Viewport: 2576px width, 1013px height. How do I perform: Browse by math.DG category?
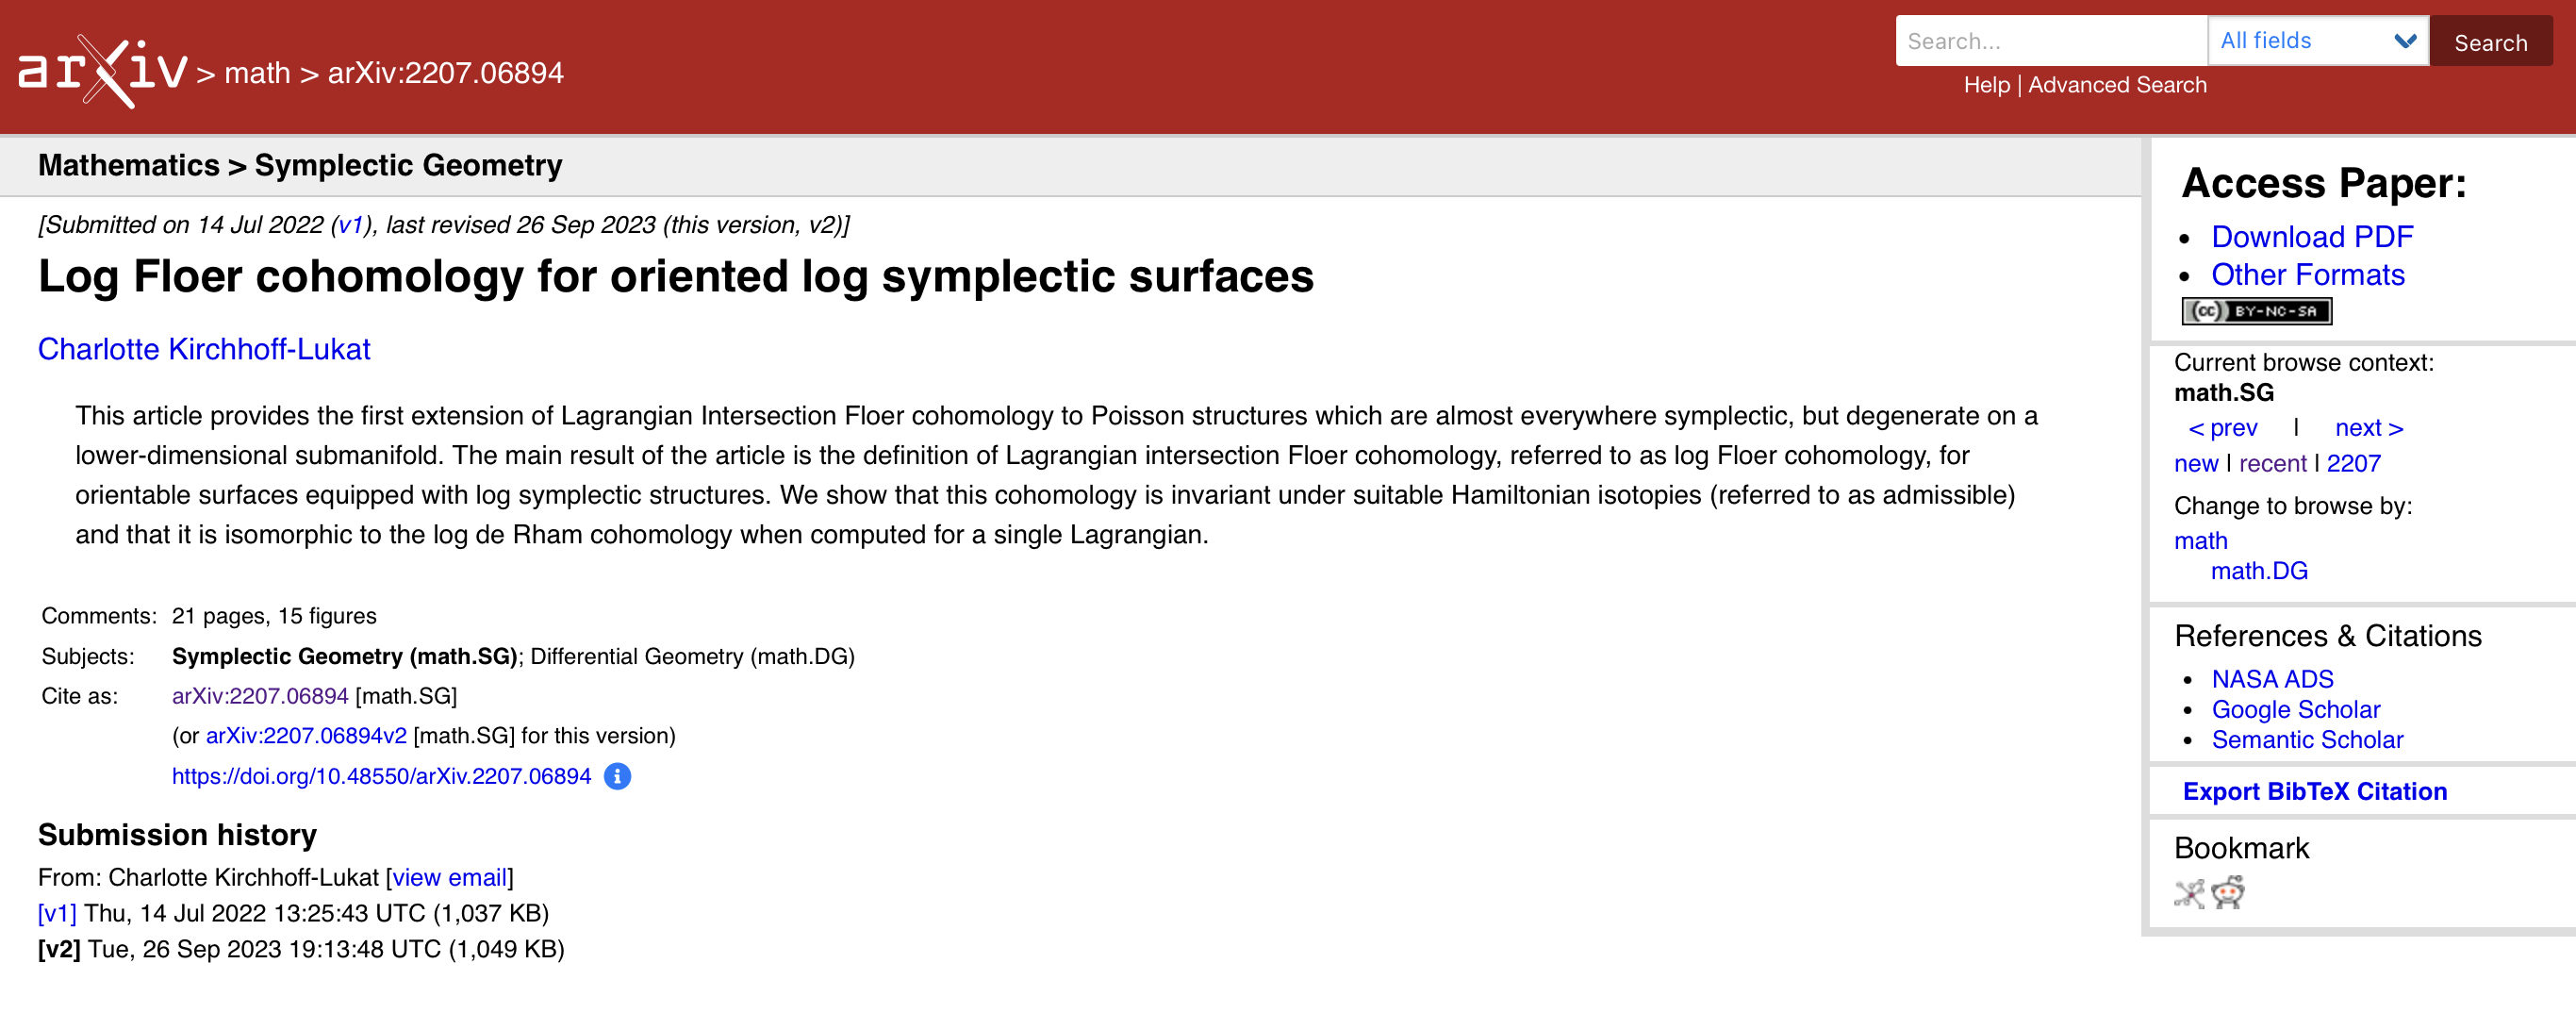click(2258, 571)
